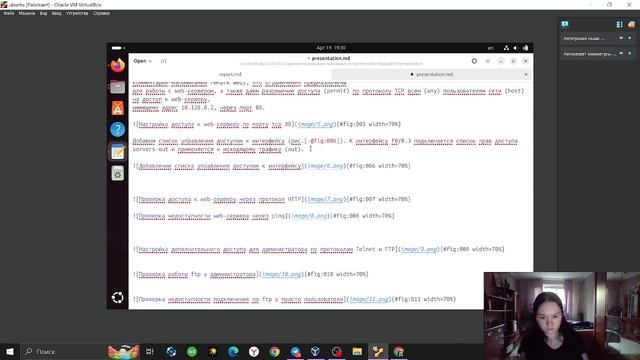Click the Поиск search box in the taskbar
Viewport: 640px width, 360px height.
(x=63, y=351)
